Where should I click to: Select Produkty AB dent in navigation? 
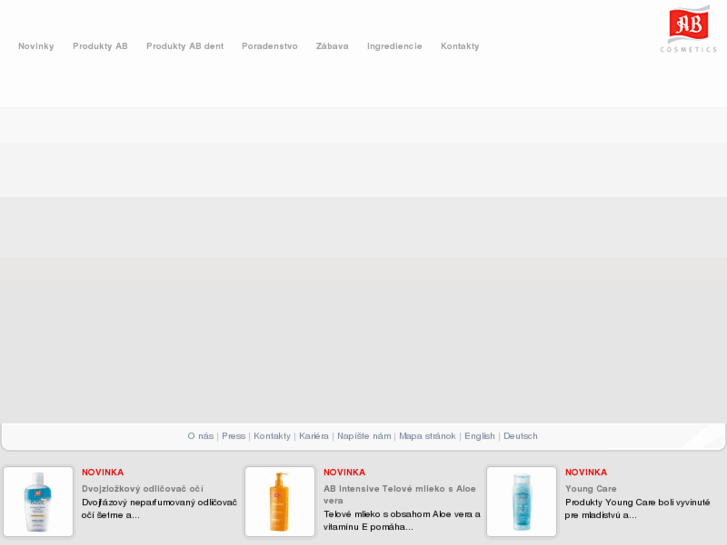[185, 46]
